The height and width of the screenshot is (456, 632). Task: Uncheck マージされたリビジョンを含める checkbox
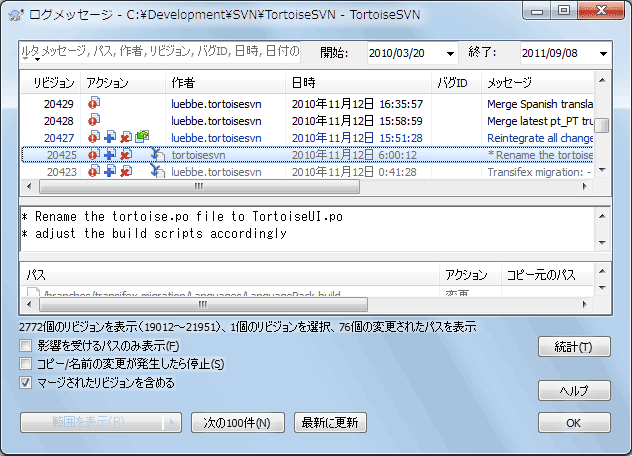[x=26, y=382]
